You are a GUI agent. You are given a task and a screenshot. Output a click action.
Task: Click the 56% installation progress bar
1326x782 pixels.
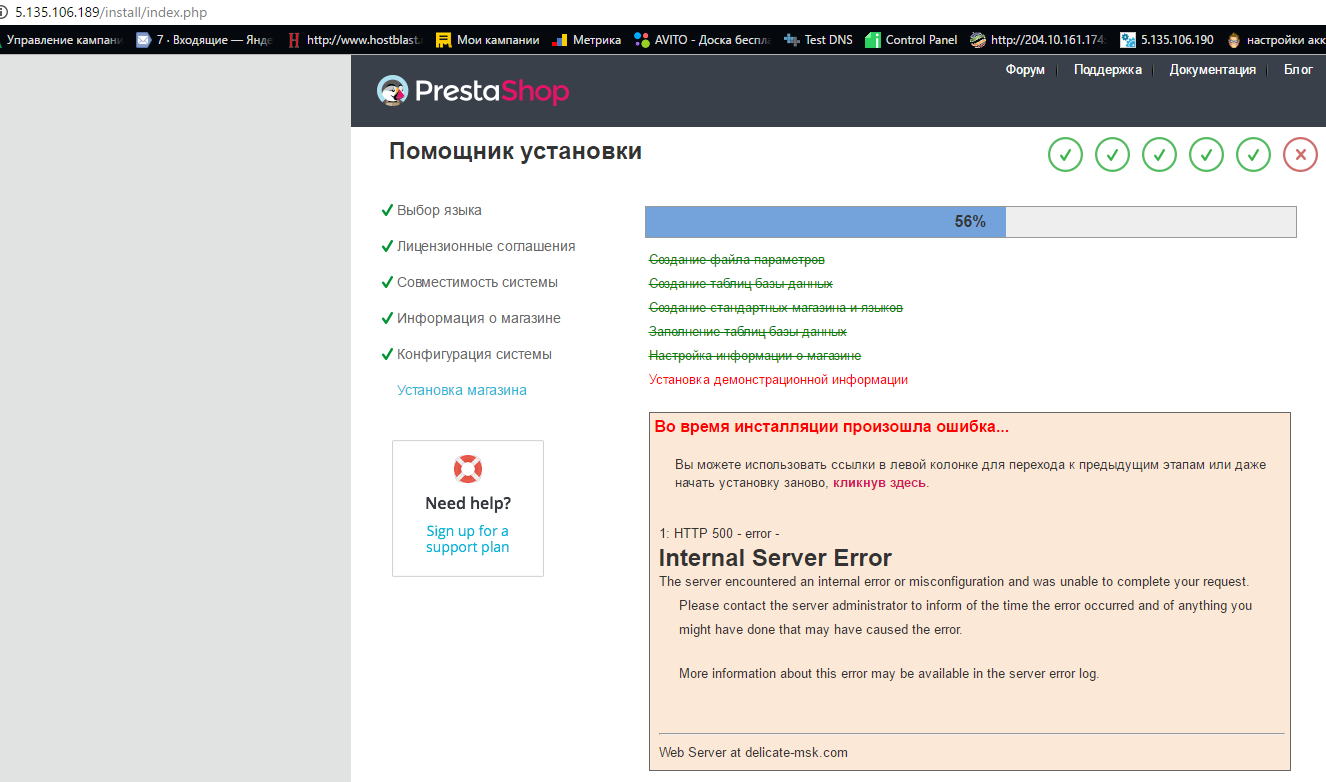pyautogui.click(x=970, y=222)
